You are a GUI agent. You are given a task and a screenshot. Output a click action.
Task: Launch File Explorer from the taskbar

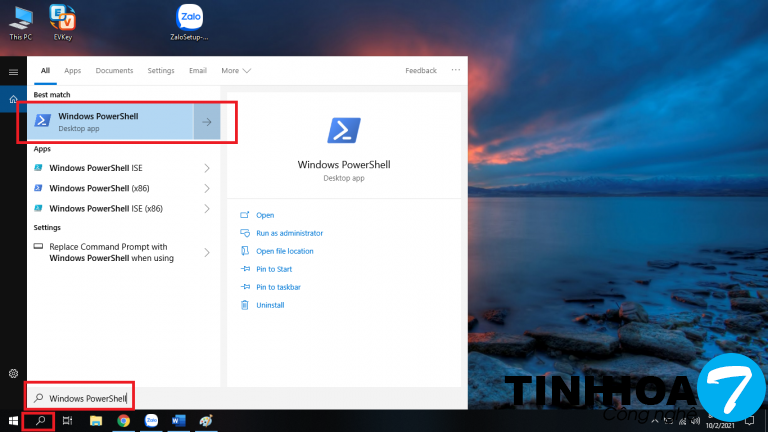tap(96, 421)
